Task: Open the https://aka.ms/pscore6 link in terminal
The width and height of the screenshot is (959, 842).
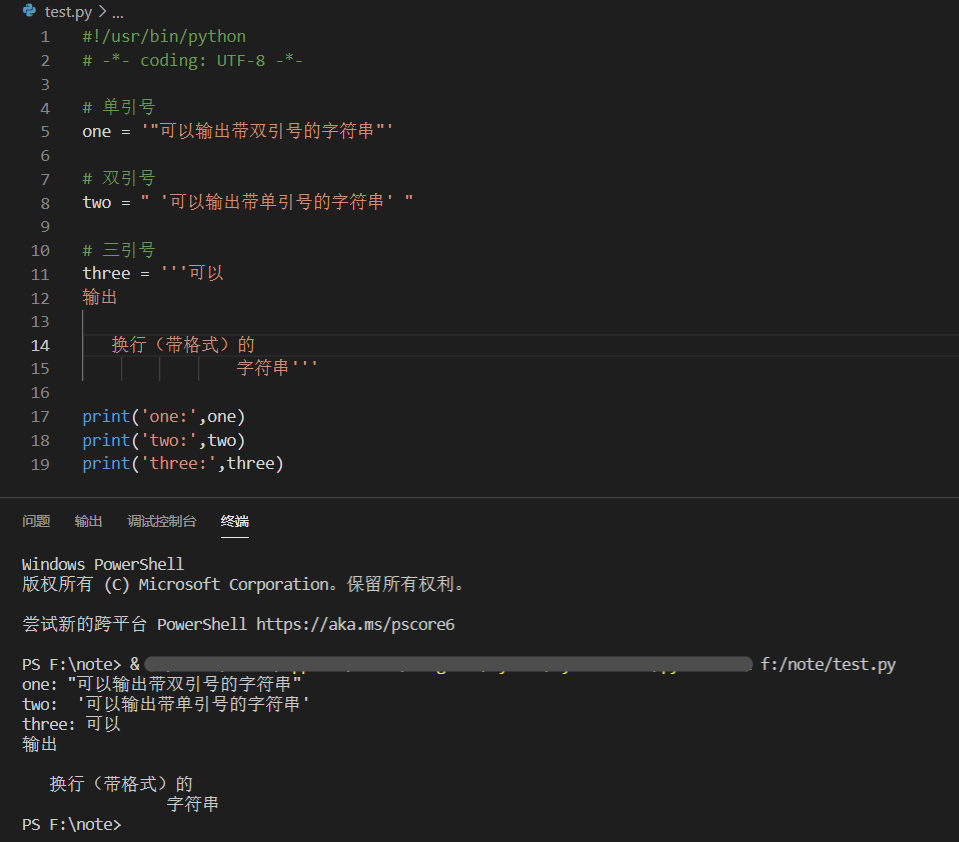Action: [355, 624]
